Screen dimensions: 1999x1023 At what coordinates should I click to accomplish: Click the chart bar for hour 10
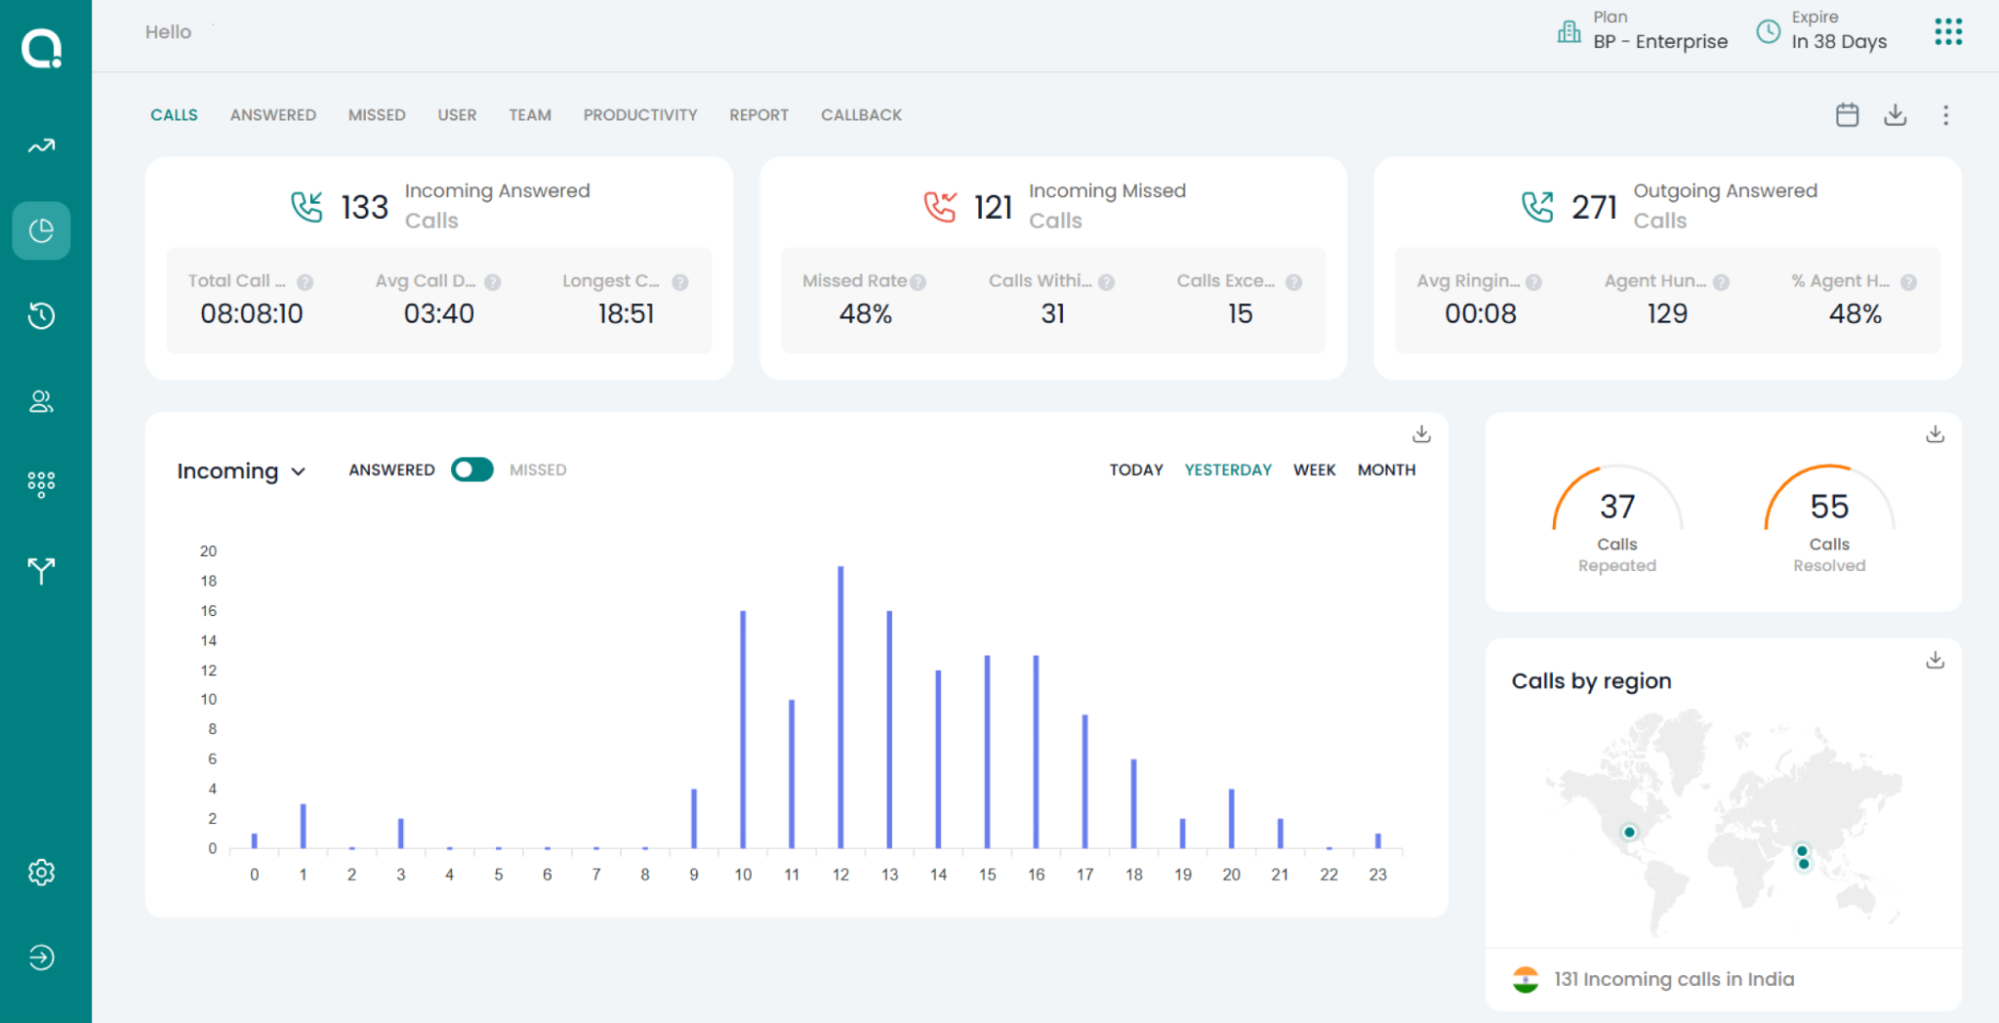pyautogui.click(x=743, y=729)
